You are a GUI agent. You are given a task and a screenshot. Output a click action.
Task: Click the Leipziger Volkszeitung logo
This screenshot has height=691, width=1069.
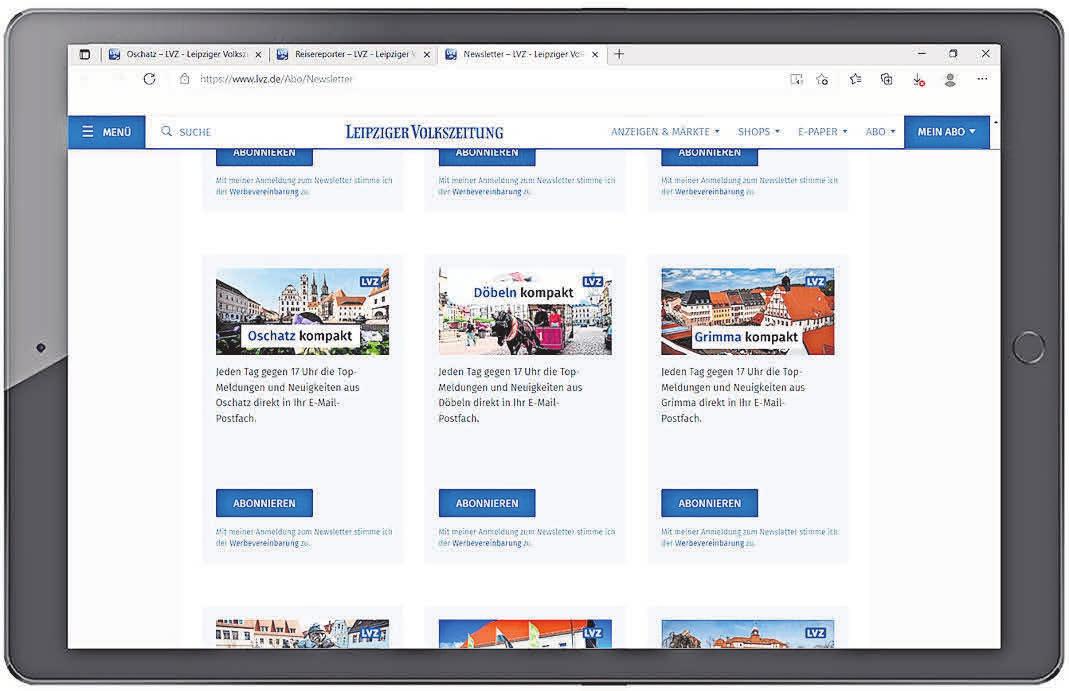(424, 132)
